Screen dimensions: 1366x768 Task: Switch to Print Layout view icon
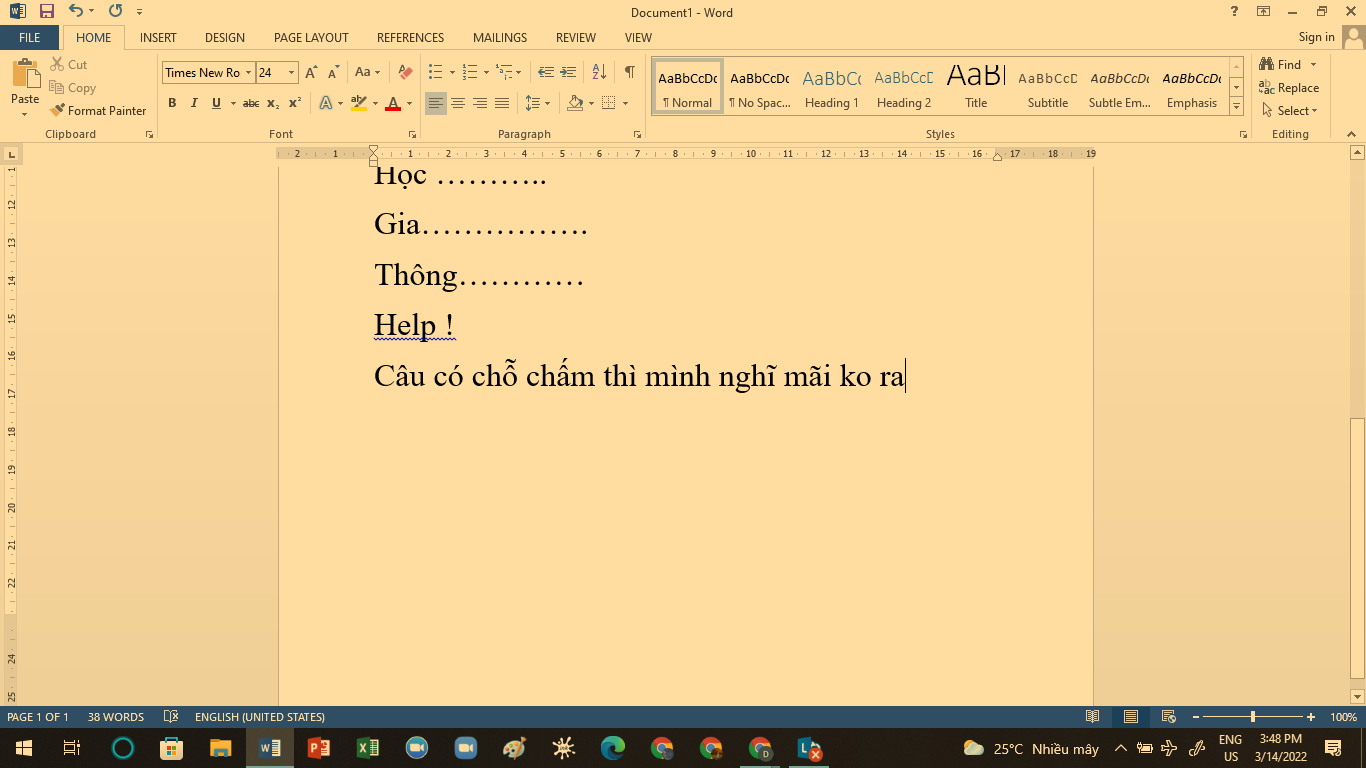(1131, 717)
